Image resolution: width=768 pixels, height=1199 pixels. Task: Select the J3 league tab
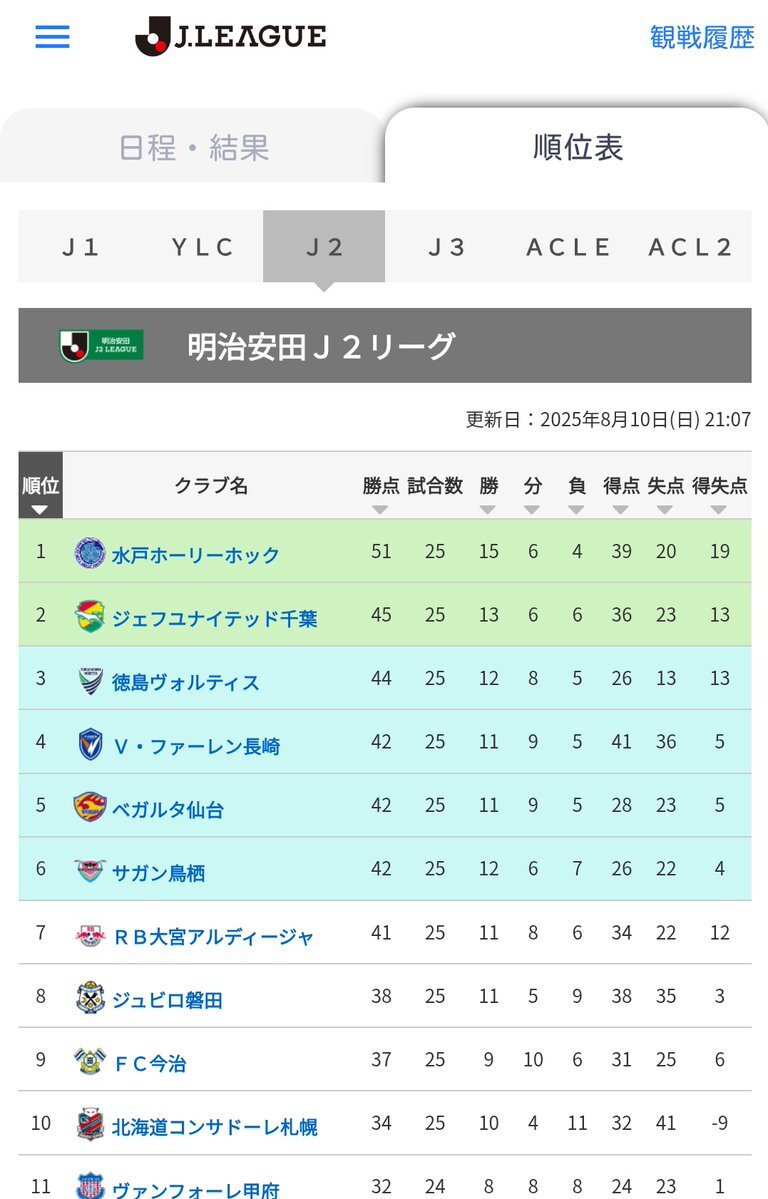coord(446,247)
